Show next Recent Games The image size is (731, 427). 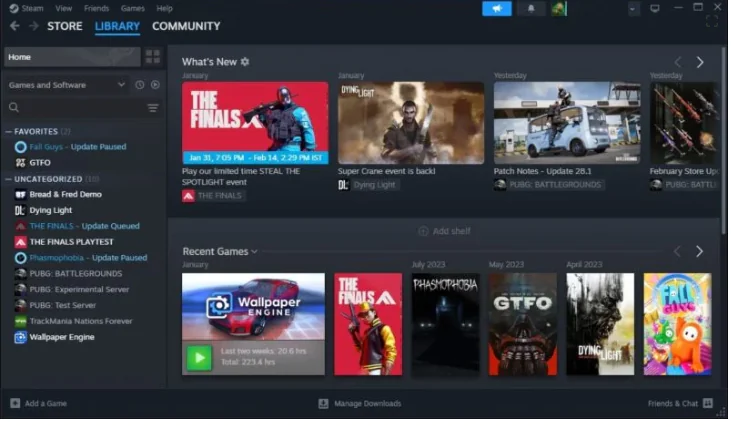[699, 252]
